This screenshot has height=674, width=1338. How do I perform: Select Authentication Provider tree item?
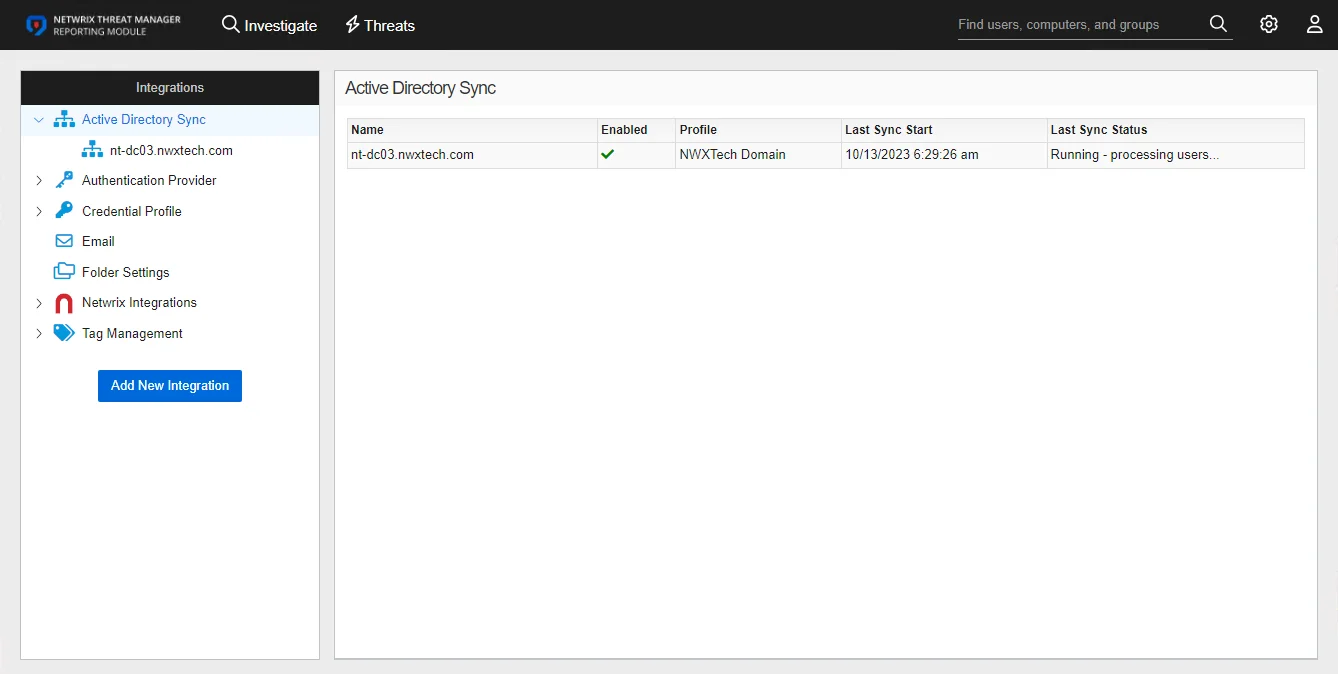click(x=149, y=180)
